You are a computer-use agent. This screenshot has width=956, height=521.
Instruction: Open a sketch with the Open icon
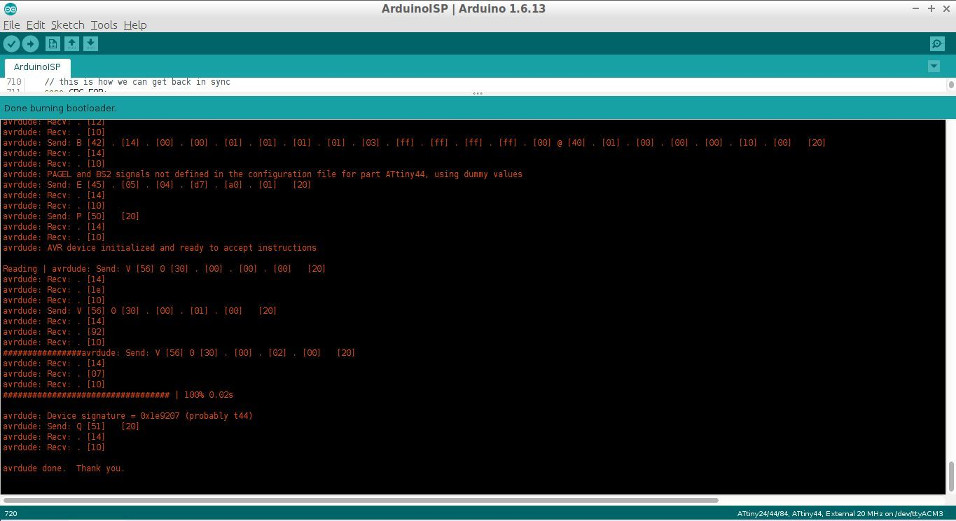72,44
